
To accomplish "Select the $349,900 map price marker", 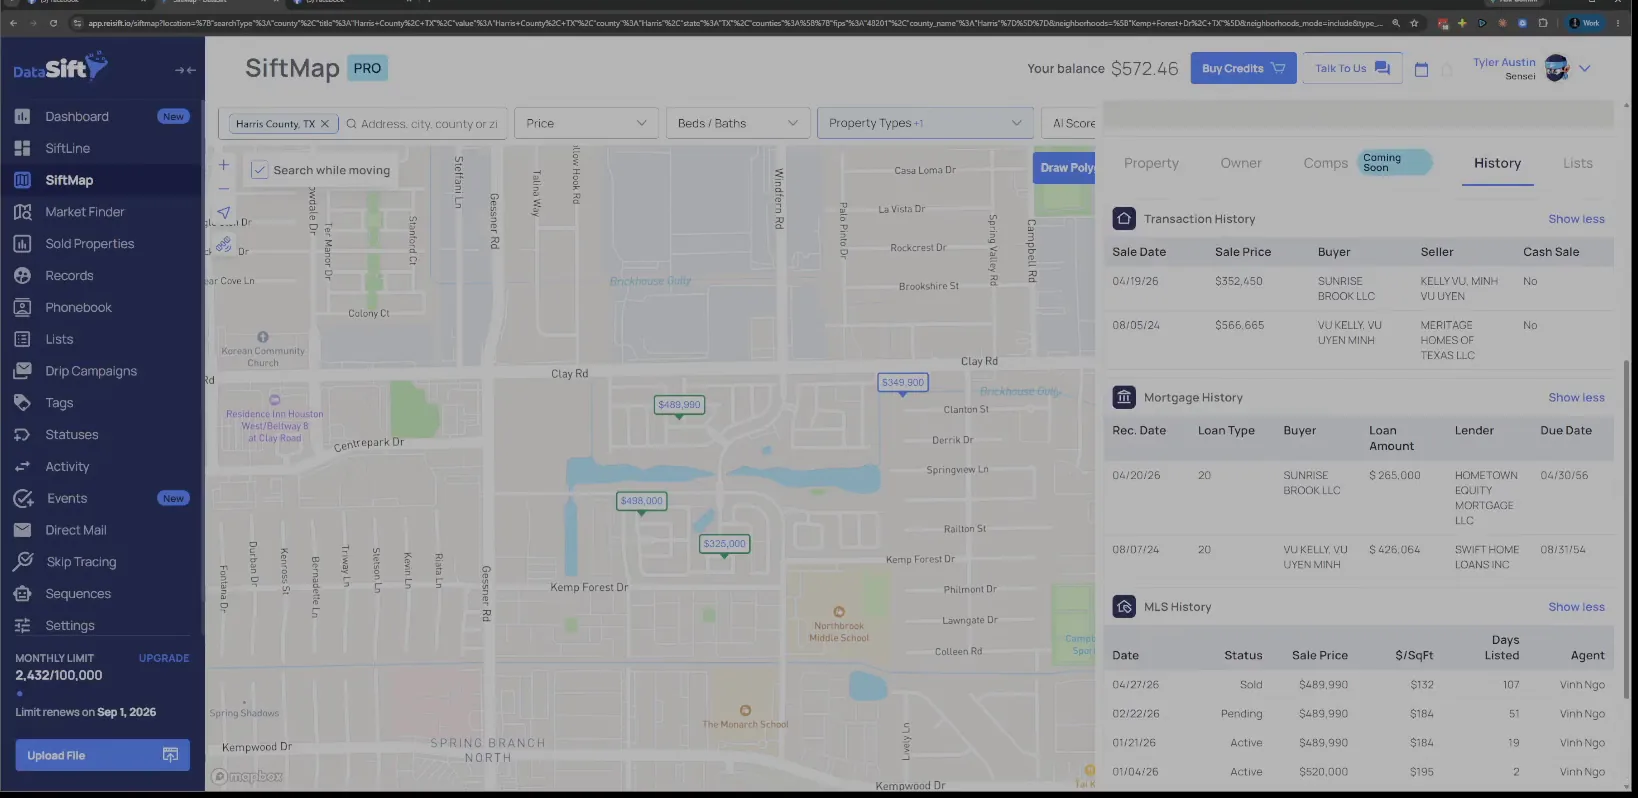I will pos(903,382).
